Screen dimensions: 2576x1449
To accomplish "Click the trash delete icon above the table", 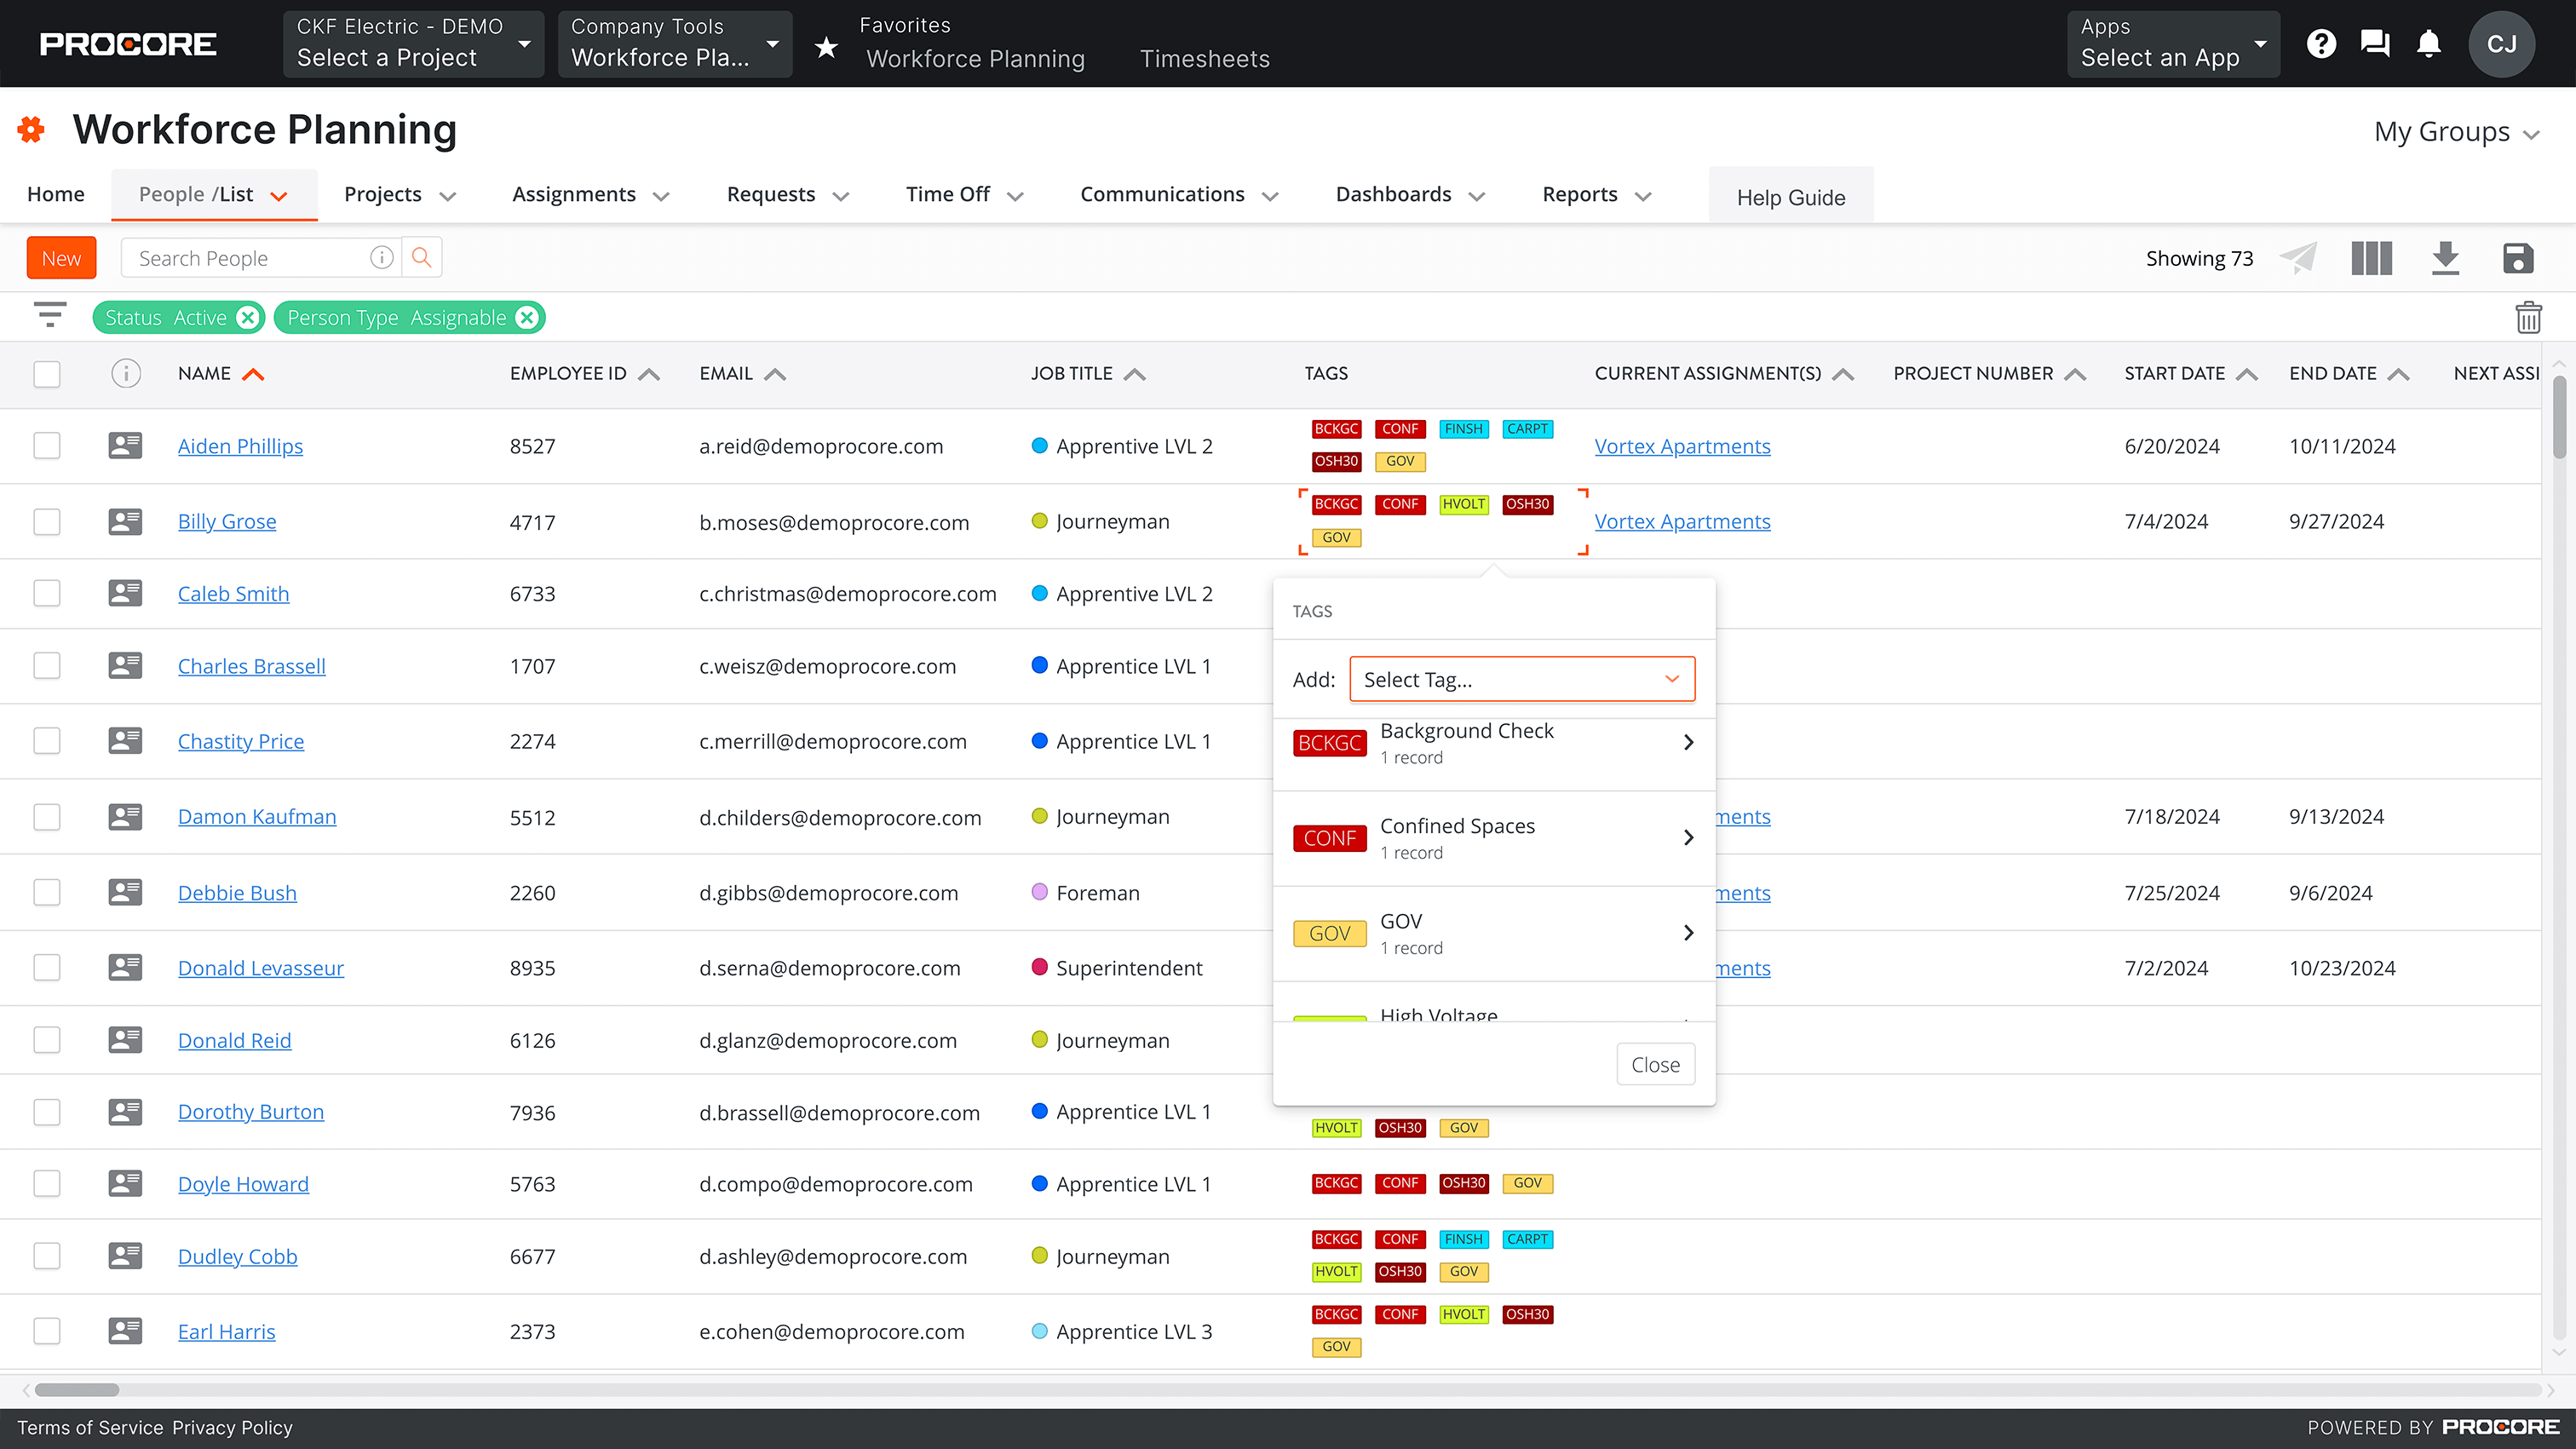I will [x=2529, y=317].
